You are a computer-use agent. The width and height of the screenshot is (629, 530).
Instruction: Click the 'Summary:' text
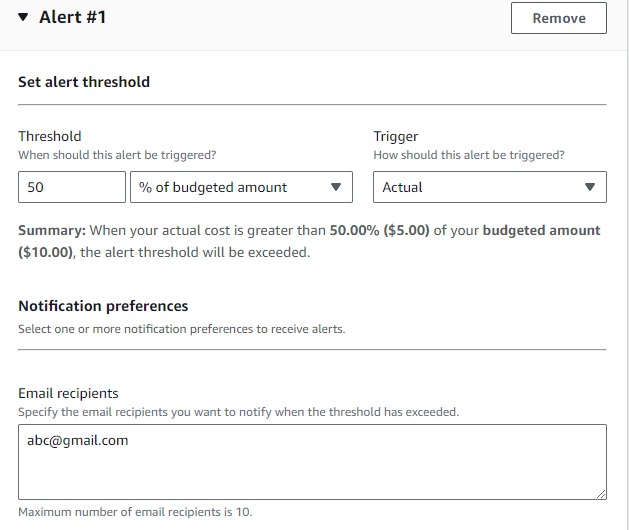52,230
